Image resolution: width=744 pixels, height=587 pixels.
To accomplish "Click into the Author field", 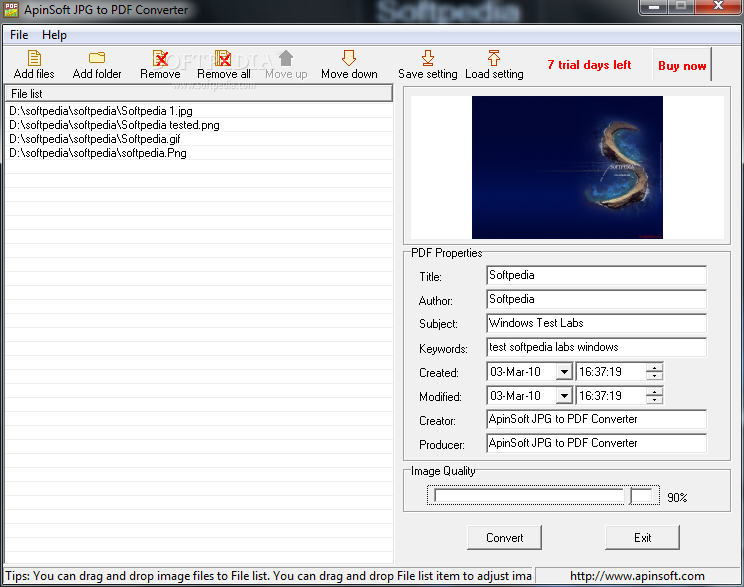I will coord(596,299).
